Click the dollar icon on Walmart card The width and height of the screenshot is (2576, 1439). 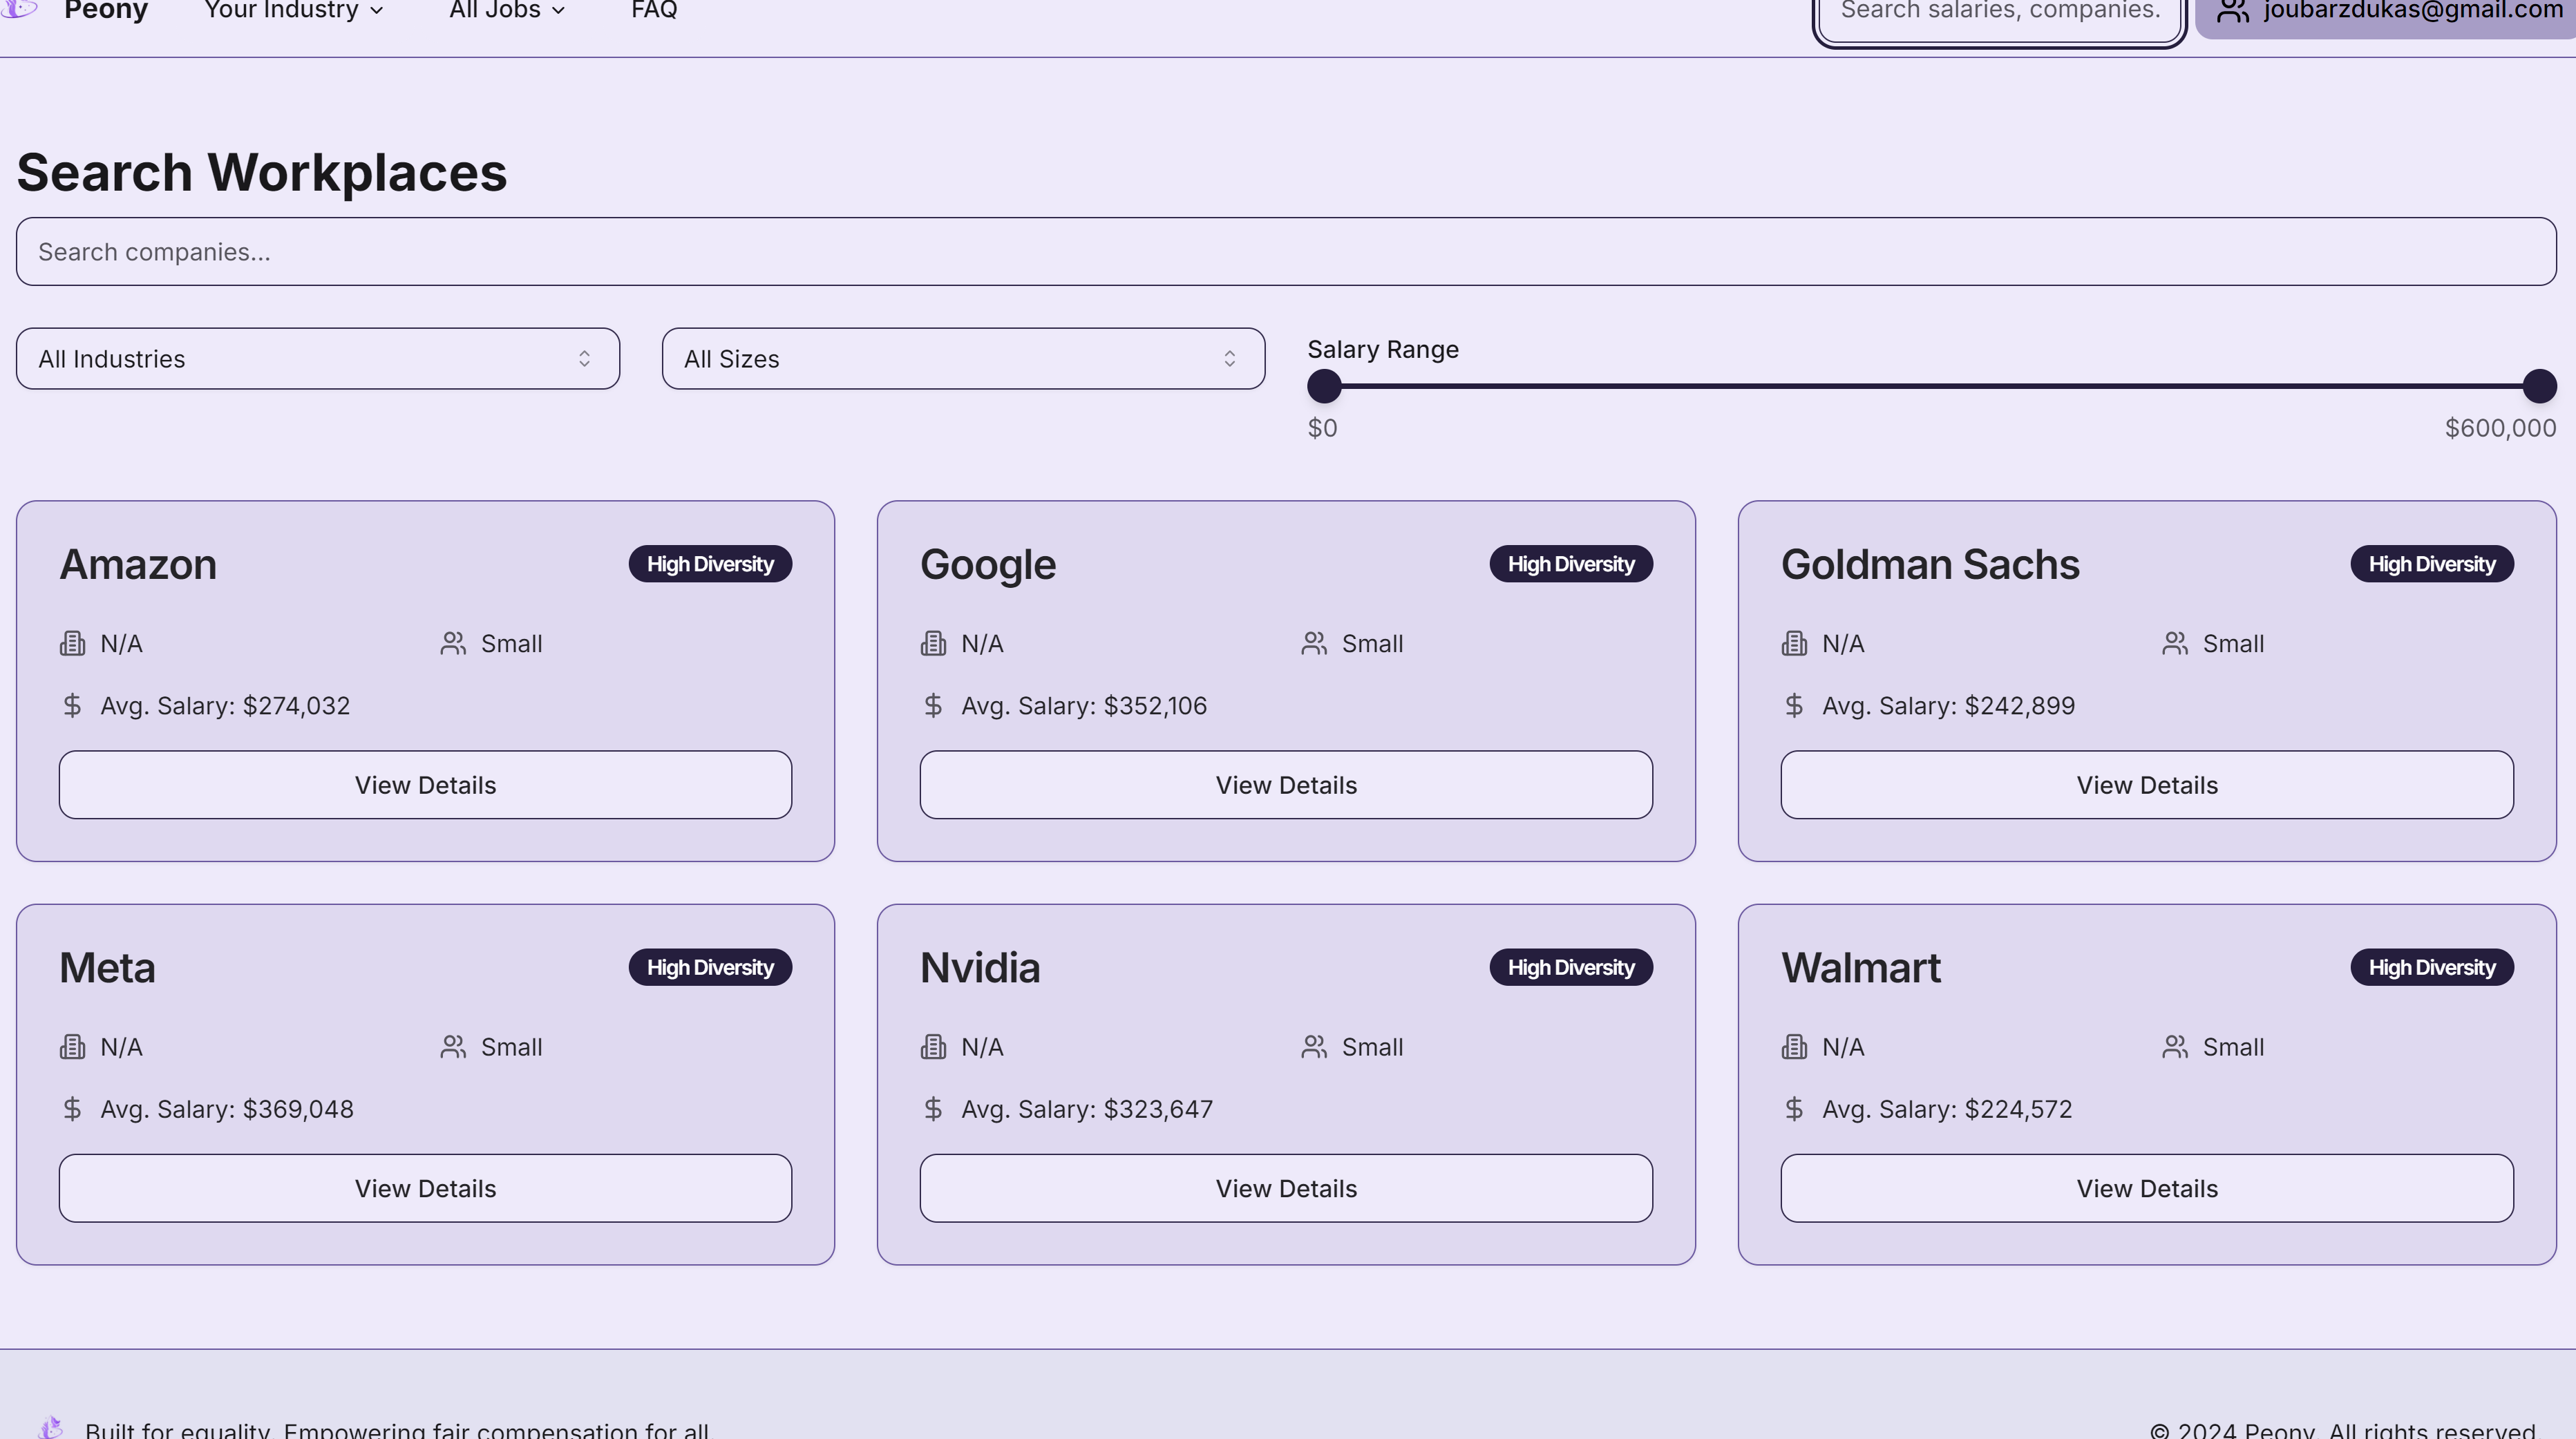coord(1794,1109)
